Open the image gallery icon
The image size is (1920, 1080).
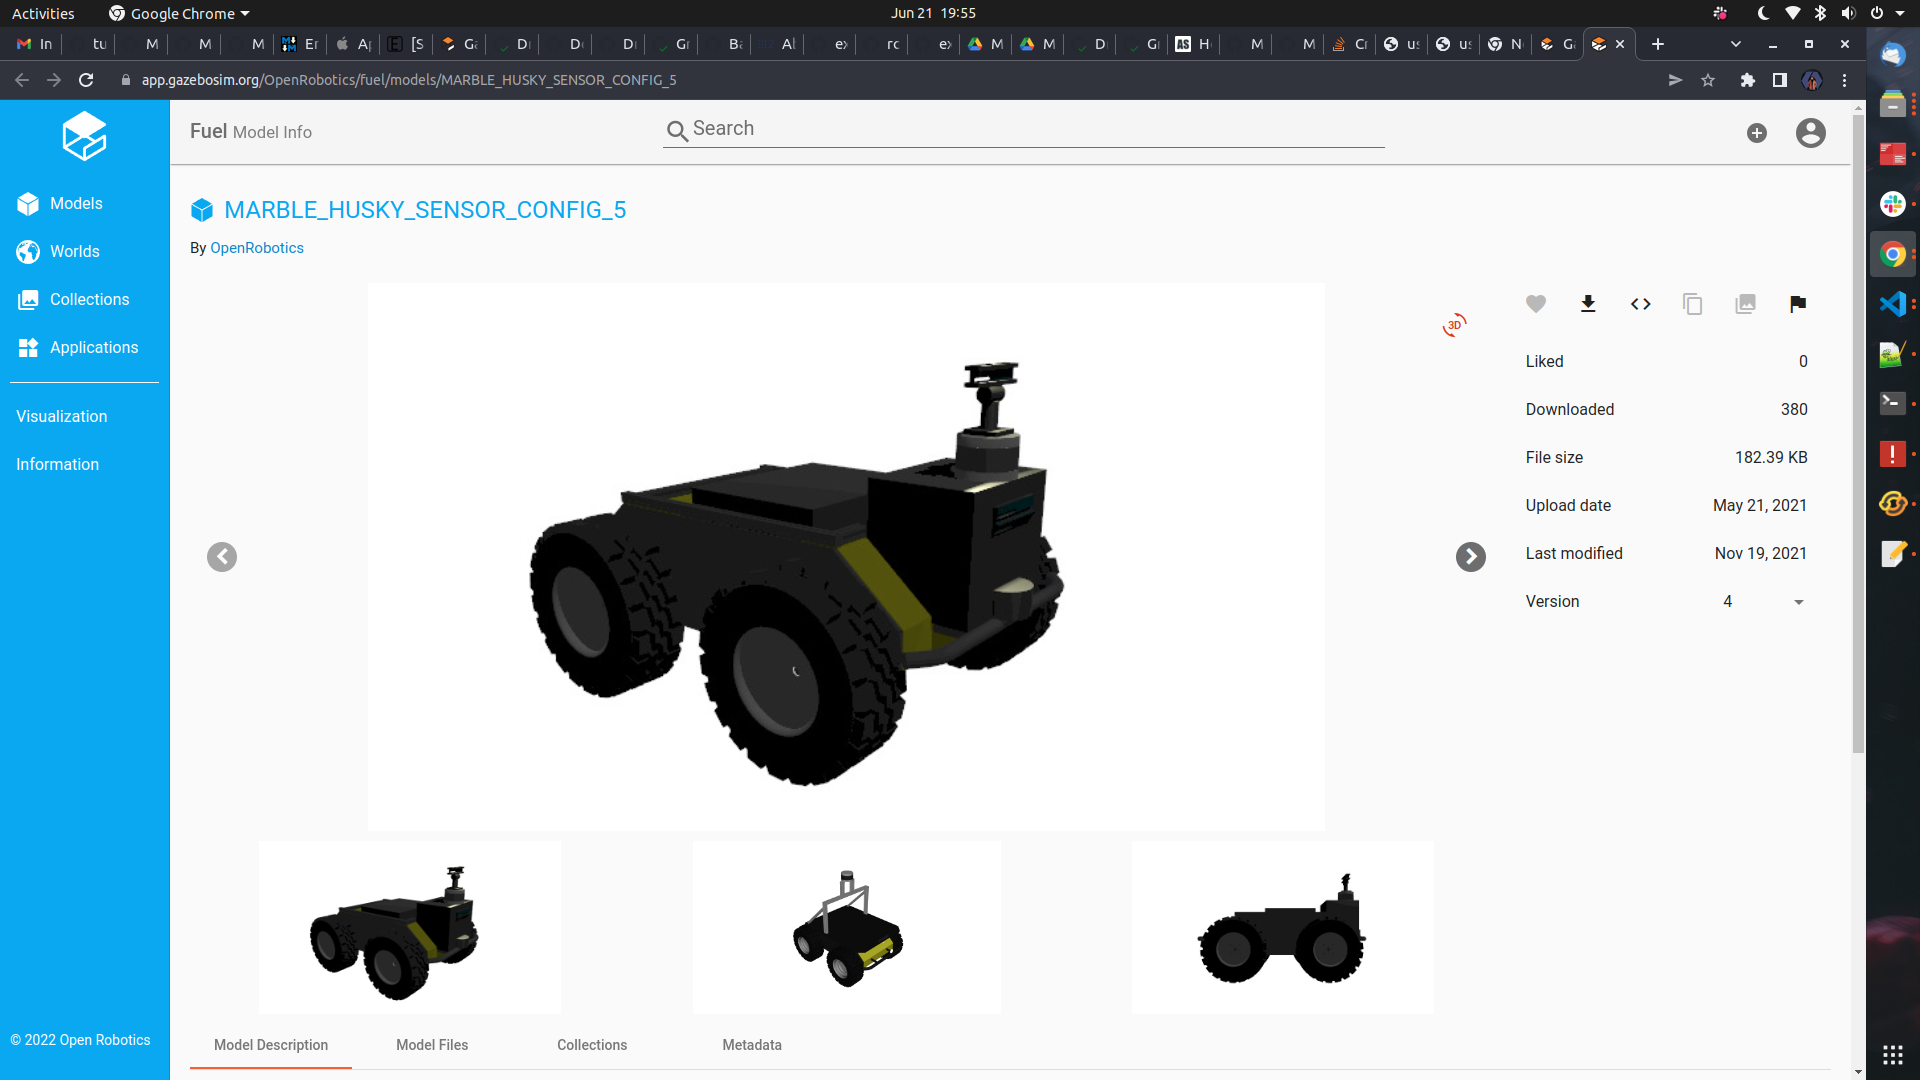(1746, 304)
